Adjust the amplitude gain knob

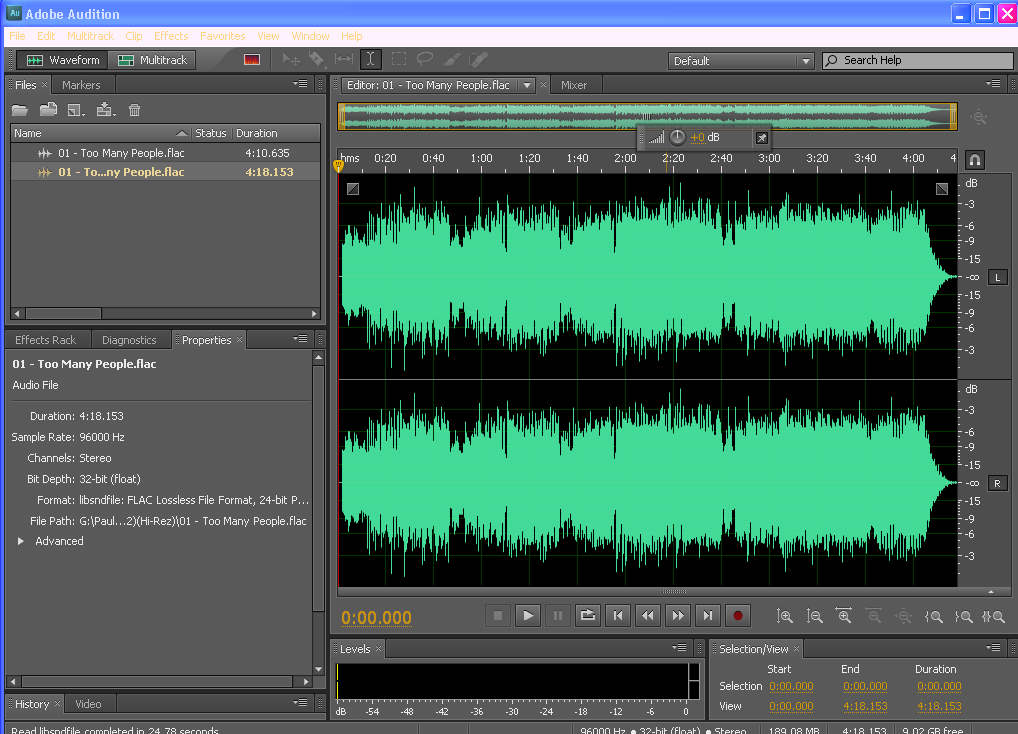tap(677, 137)
